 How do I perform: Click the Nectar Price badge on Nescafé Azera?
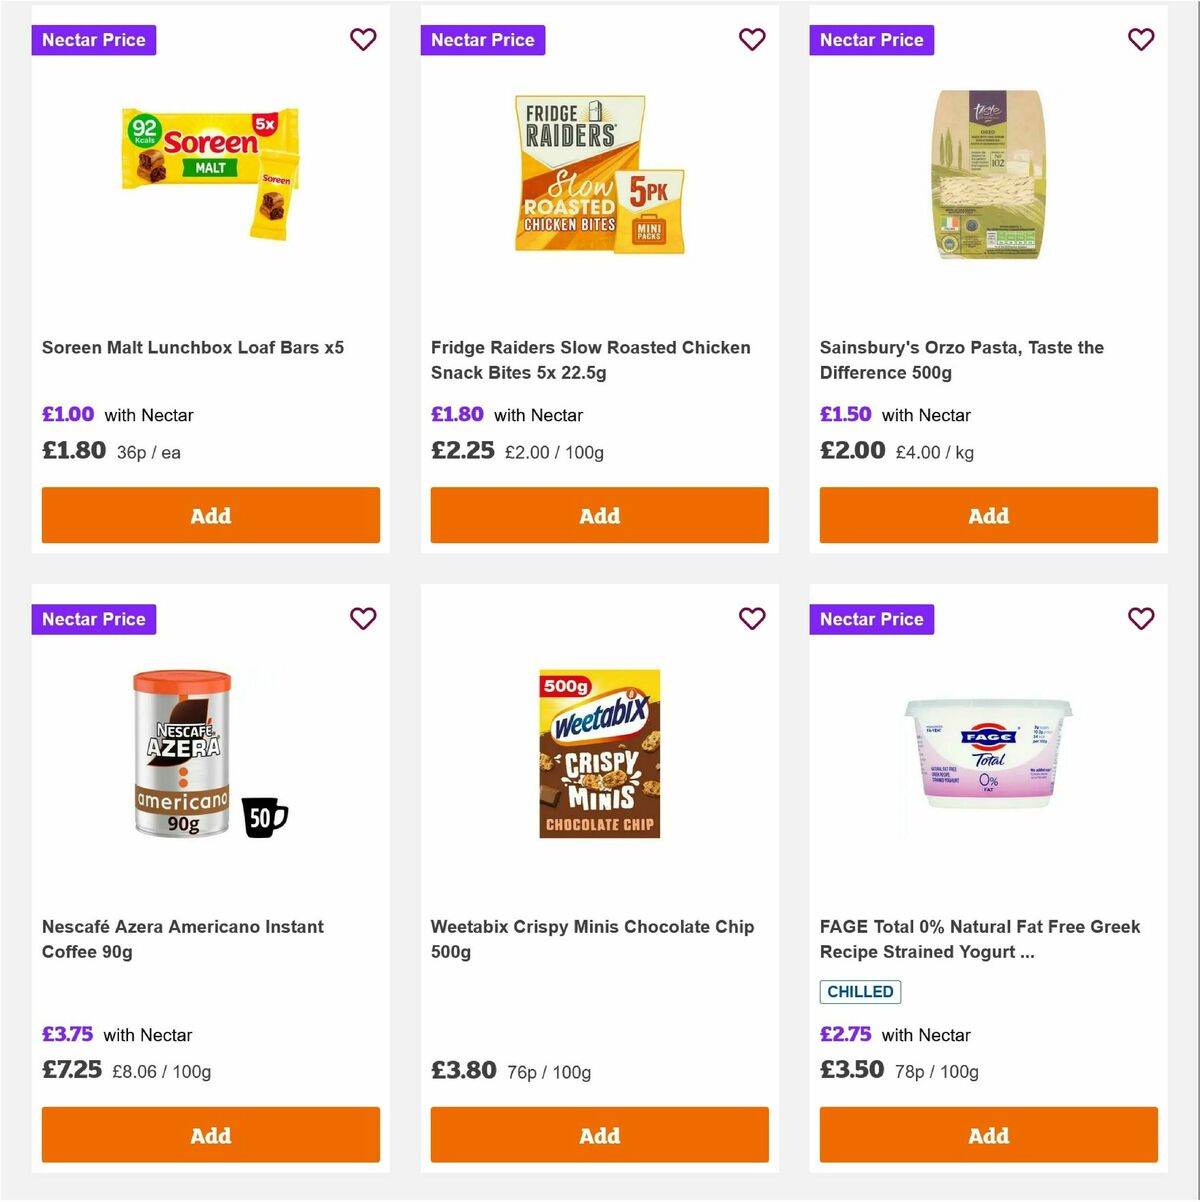click(93, 619)
